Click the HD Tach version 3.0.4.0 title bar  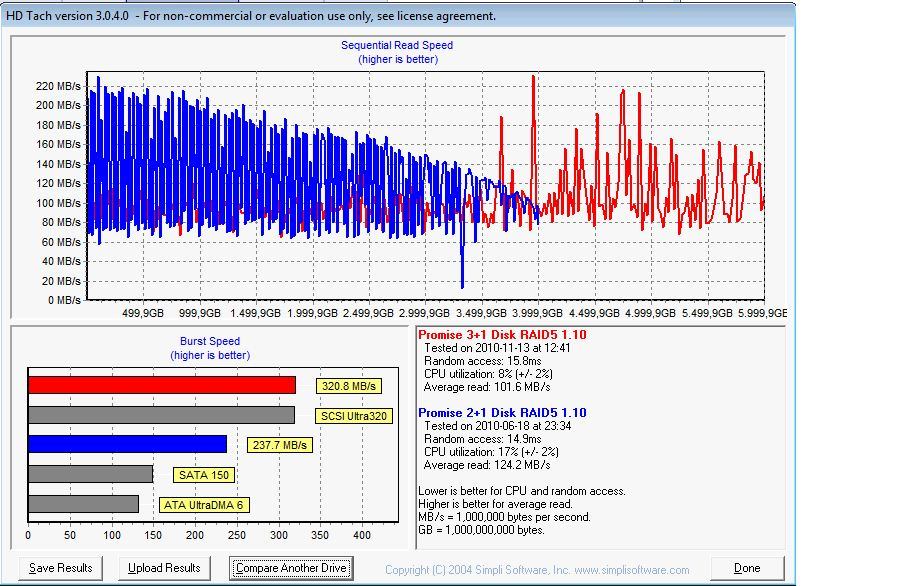pos(397,16)
